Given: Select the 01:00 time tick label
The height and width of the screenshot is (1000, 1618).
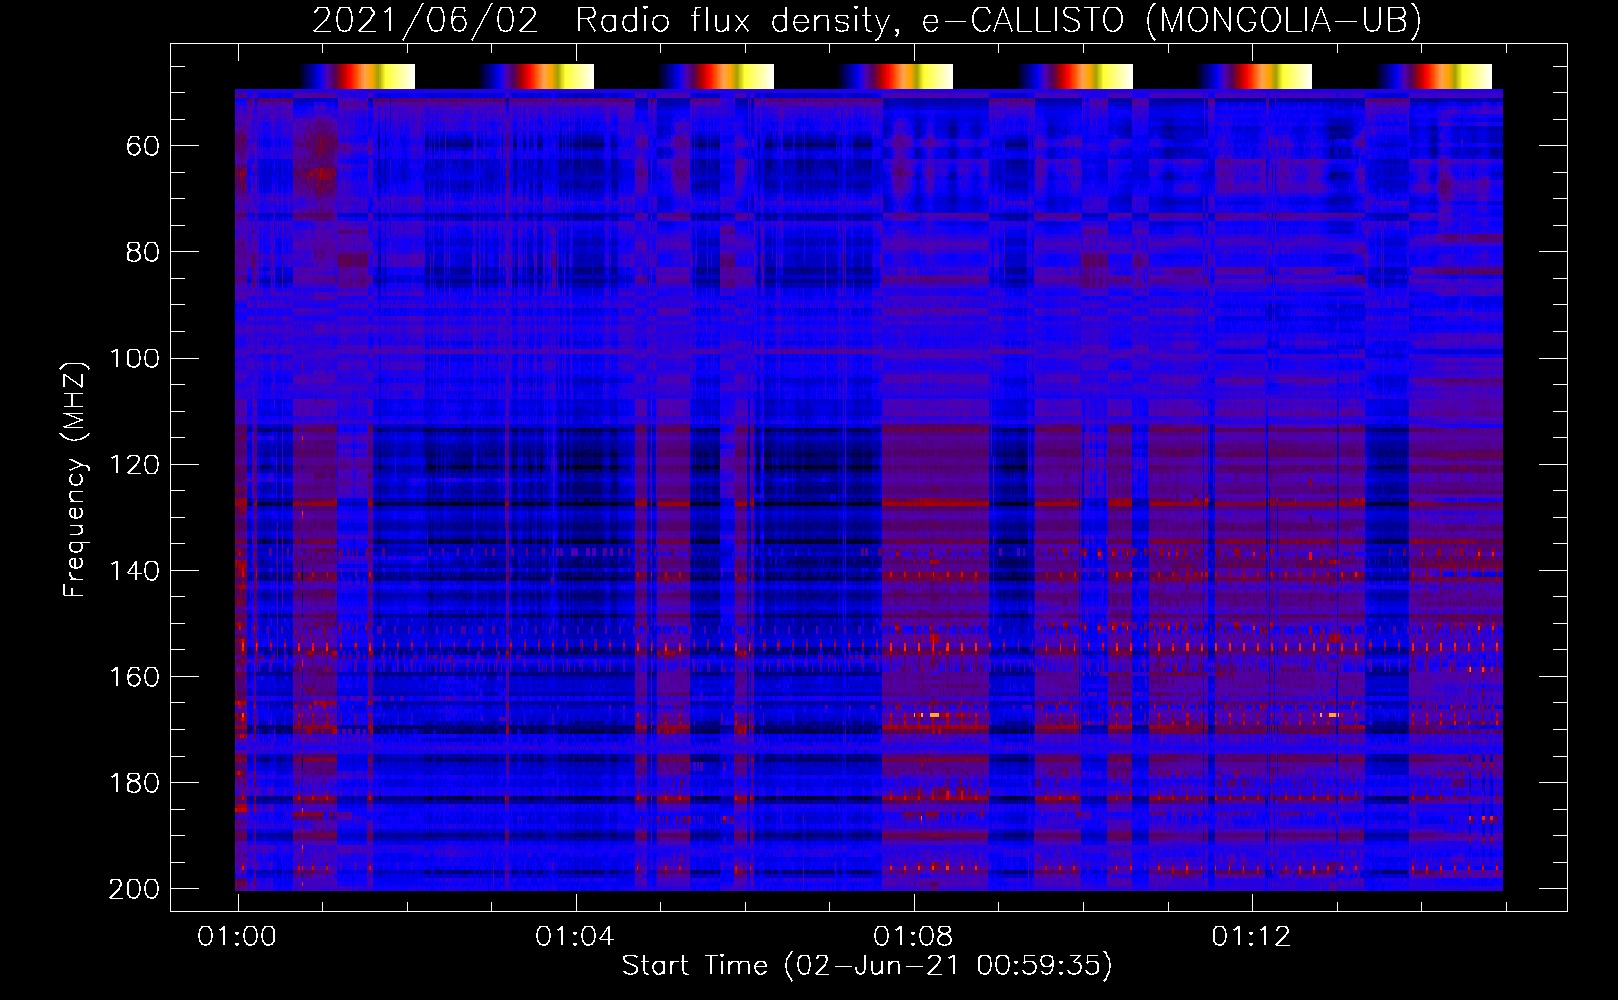Looking at the screenshot, I should [237, 937].
